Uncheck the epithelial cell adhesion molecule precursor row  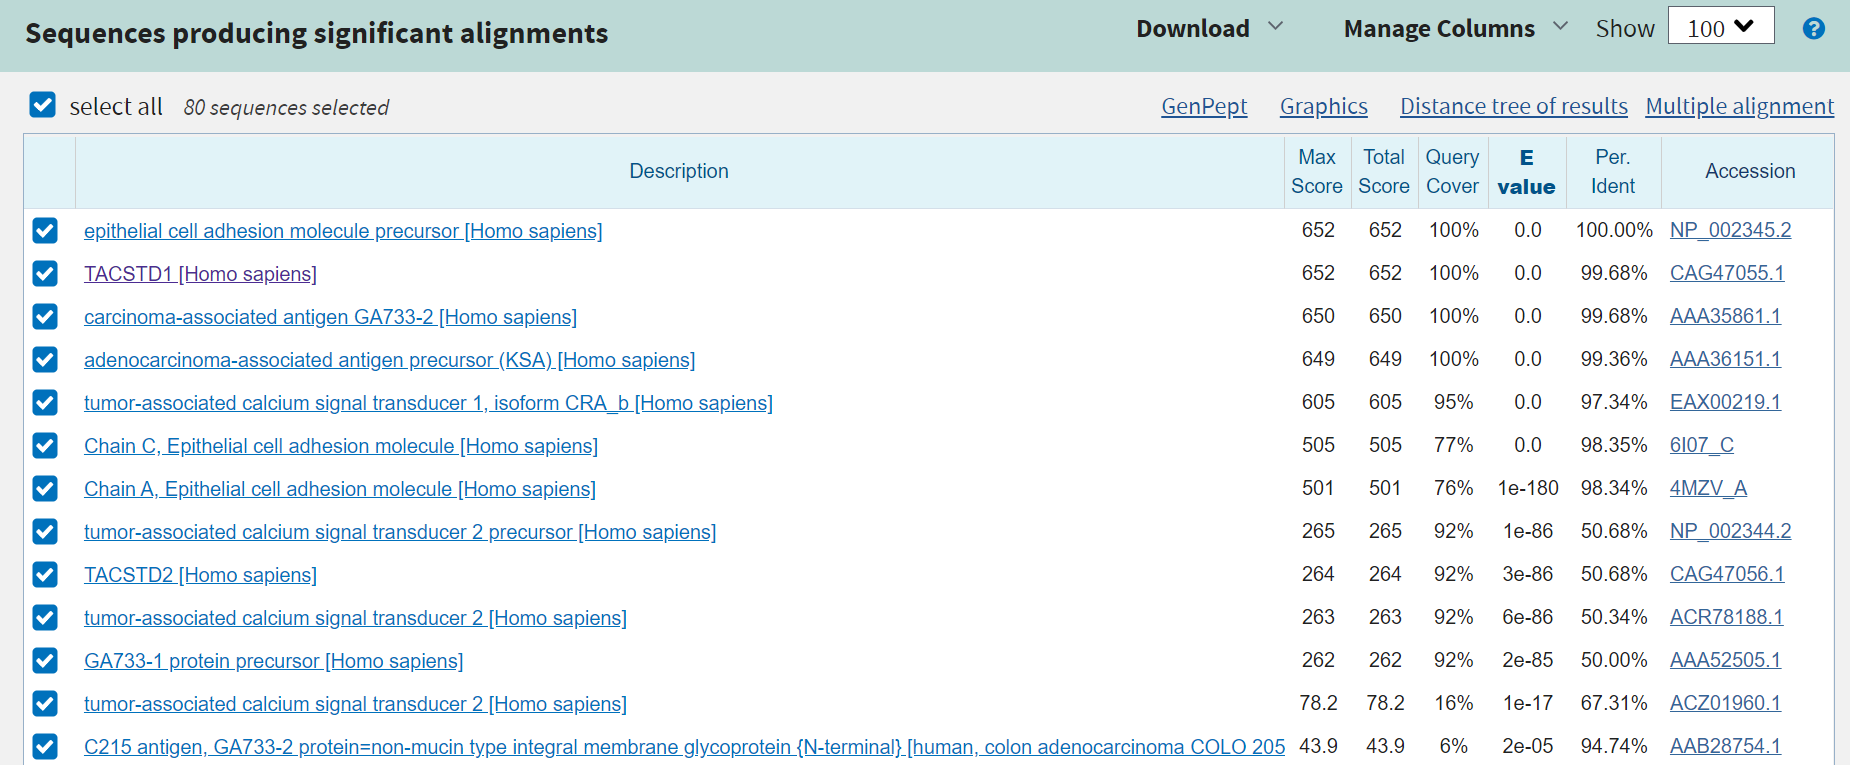(x=45, y=231)
